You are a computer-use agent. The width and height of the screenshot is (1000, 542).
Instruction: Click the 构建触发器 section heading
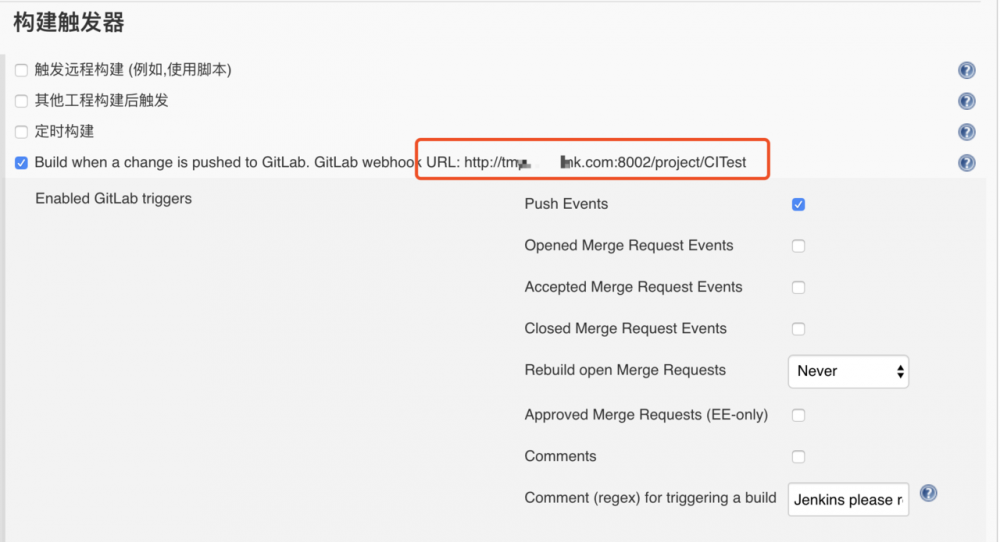coord(69,22)
